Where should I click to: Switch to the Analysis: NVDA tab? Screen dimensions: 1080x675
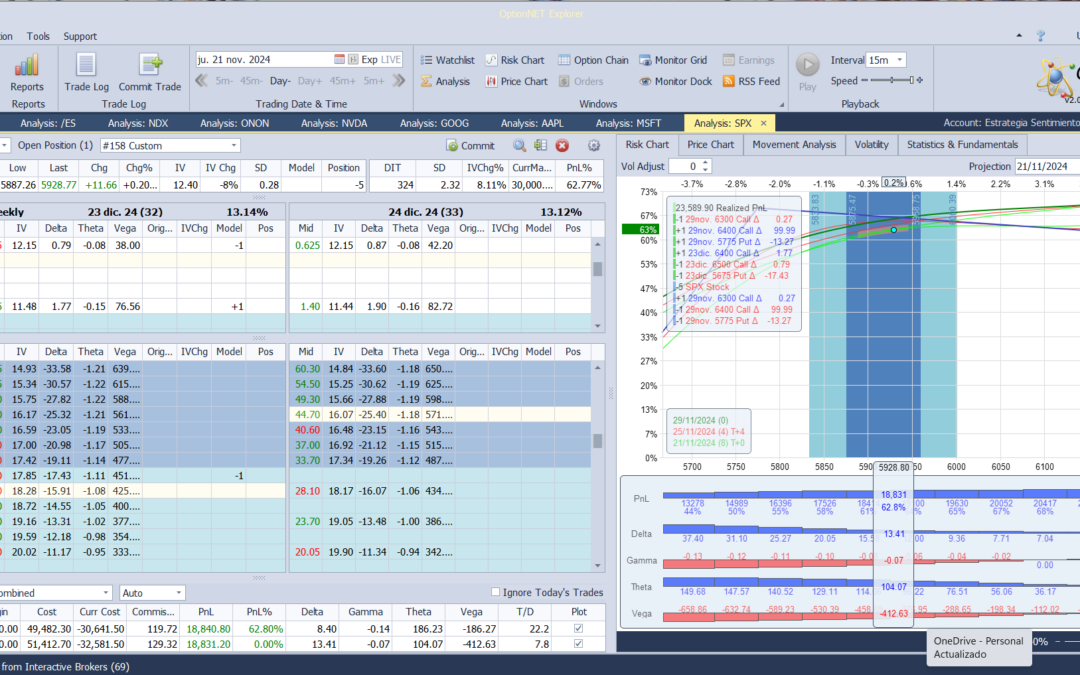(x=334, y=123)
